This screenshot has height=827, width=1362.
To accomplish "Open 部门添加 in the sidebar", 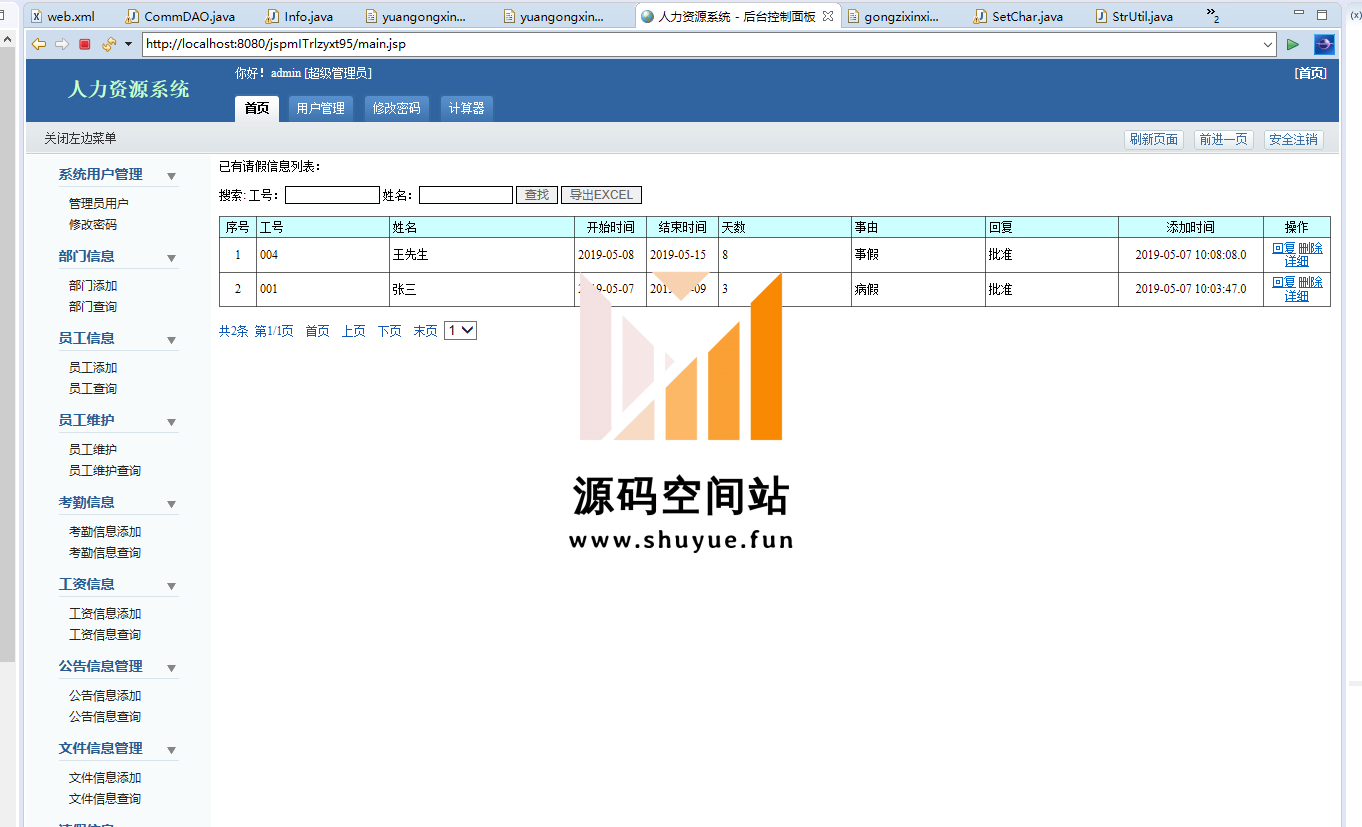I will [93, 286].
